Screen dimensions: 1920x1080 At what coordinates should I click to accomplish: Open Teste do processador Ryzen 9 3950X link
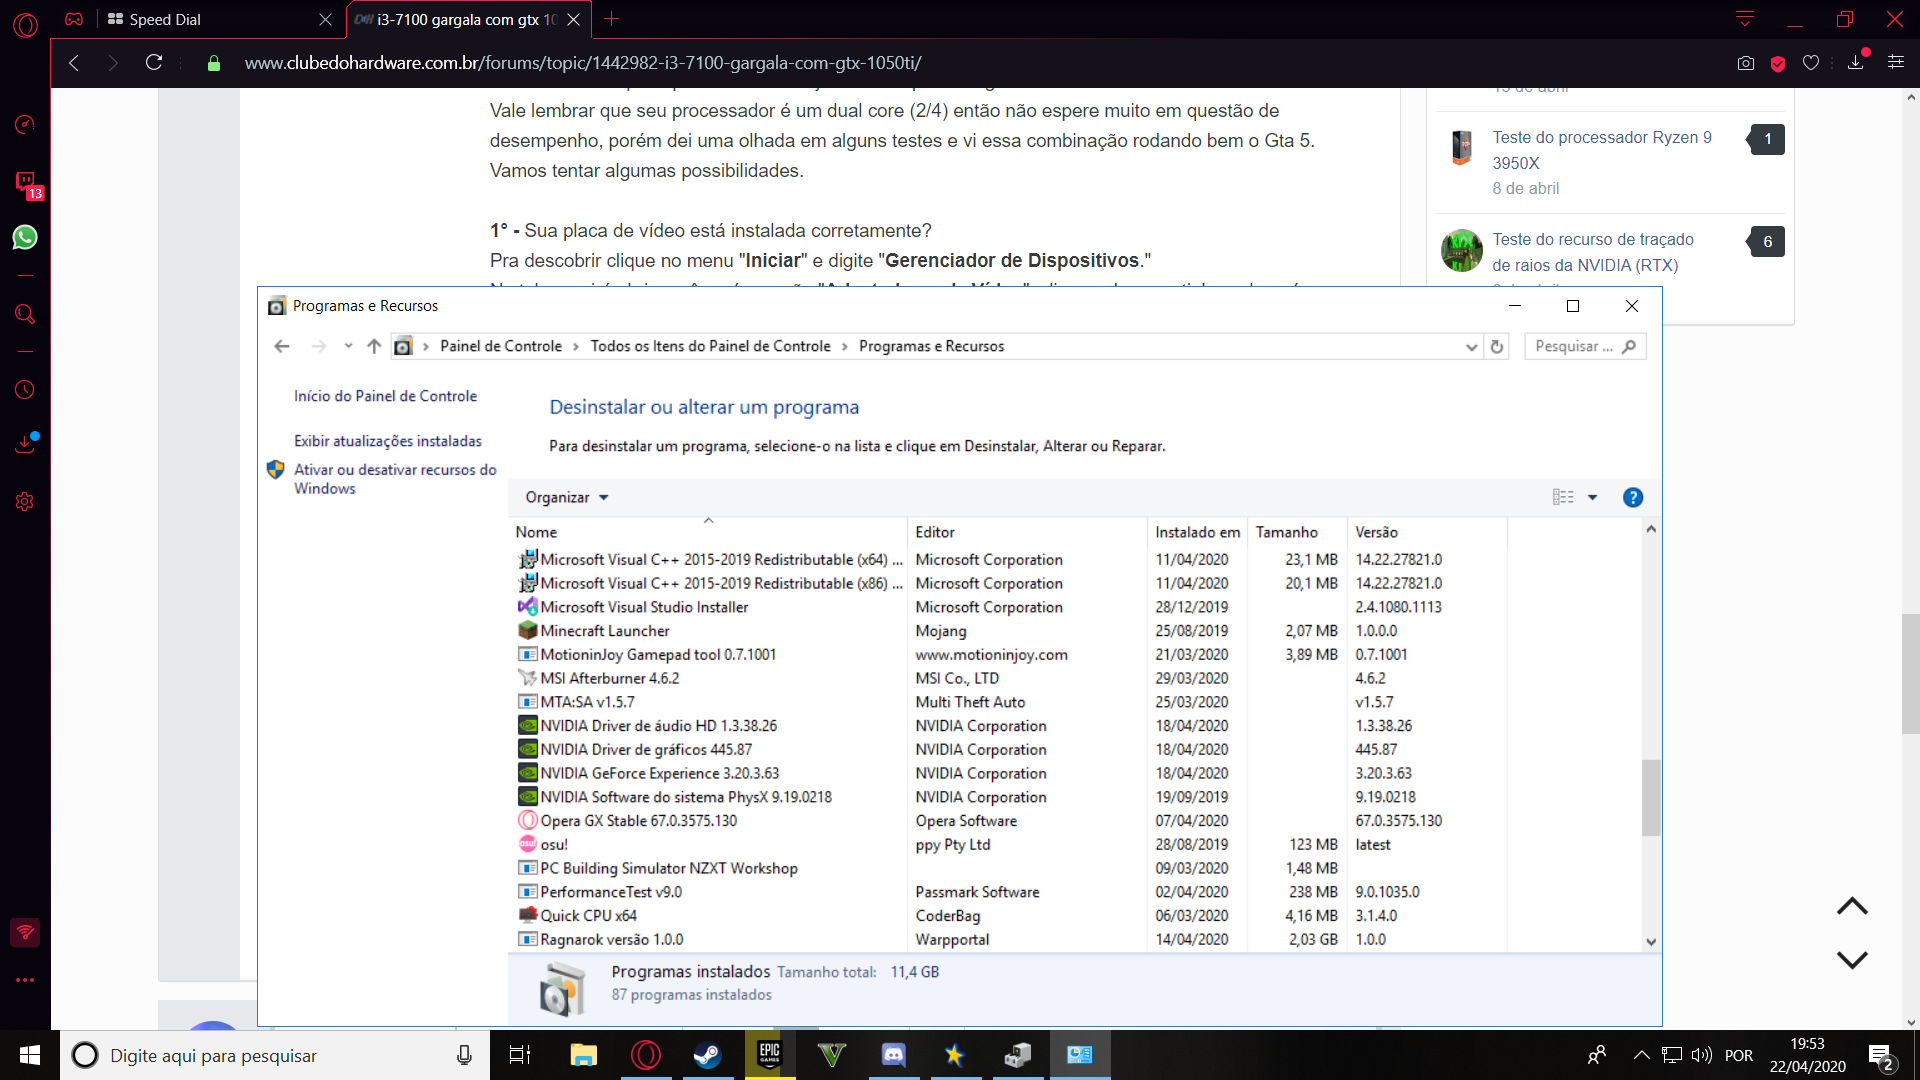1602,150
